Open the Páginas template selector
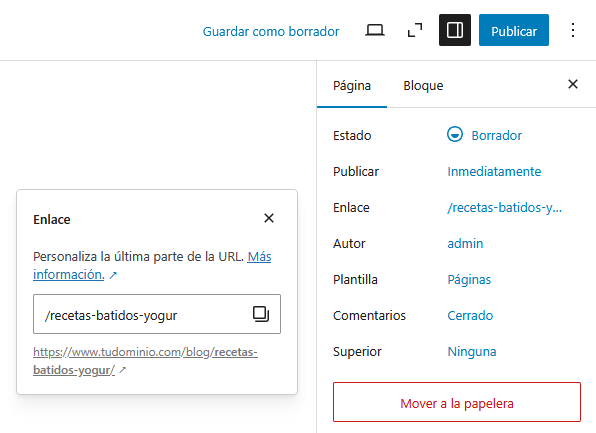This screenshot has width=596, height=433. click(469, 280)
